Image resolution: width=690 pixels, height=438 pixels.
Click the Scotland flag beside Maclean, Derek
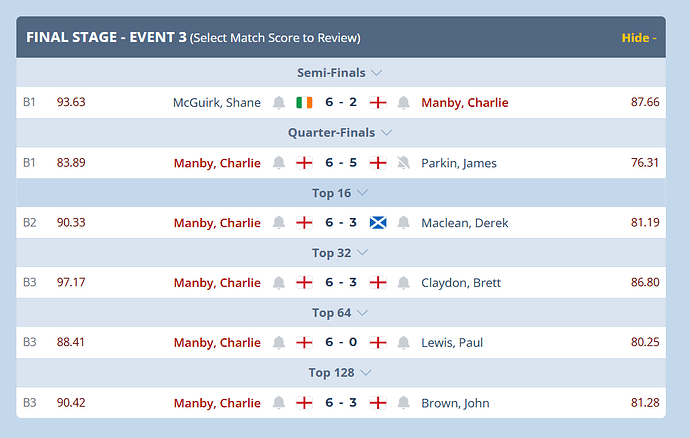[378, 223]
